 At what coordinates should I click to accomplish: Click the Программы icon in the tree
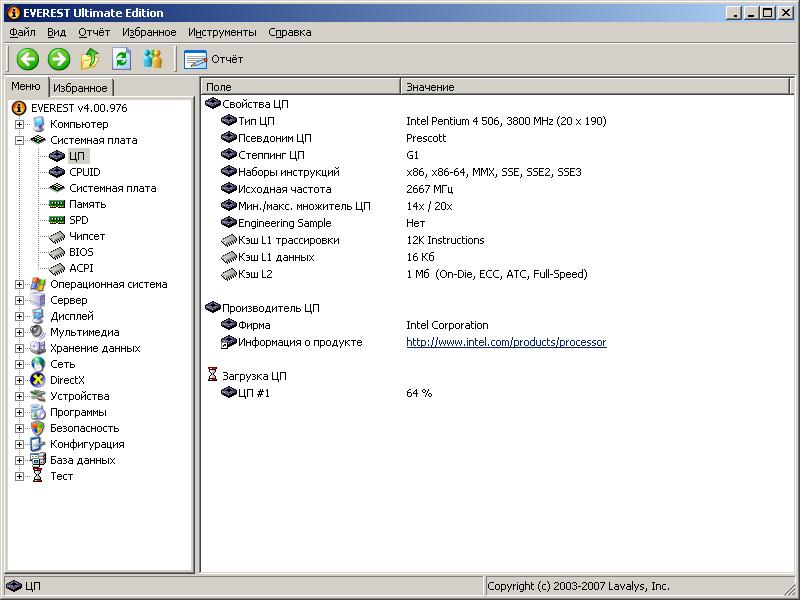tap(38, 412)
